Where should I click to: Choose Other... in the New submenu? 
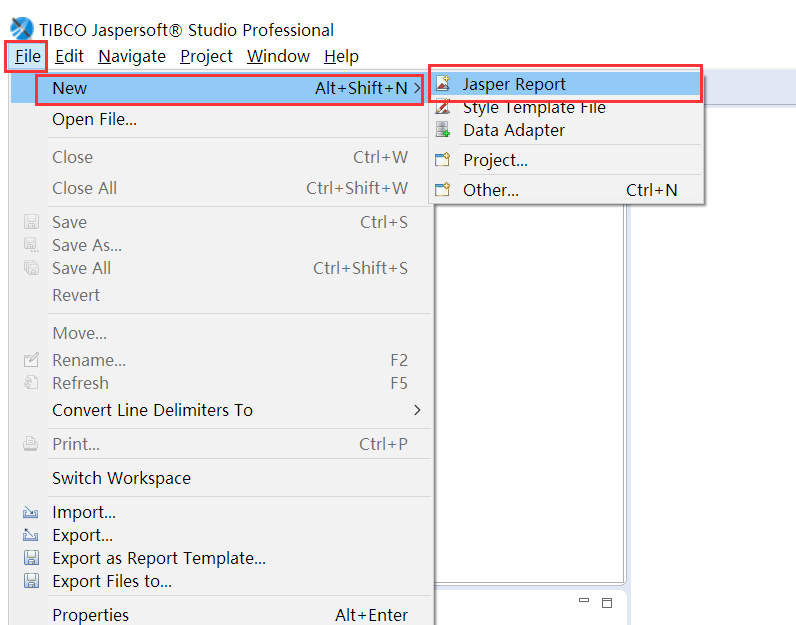(x=566, y=190)
